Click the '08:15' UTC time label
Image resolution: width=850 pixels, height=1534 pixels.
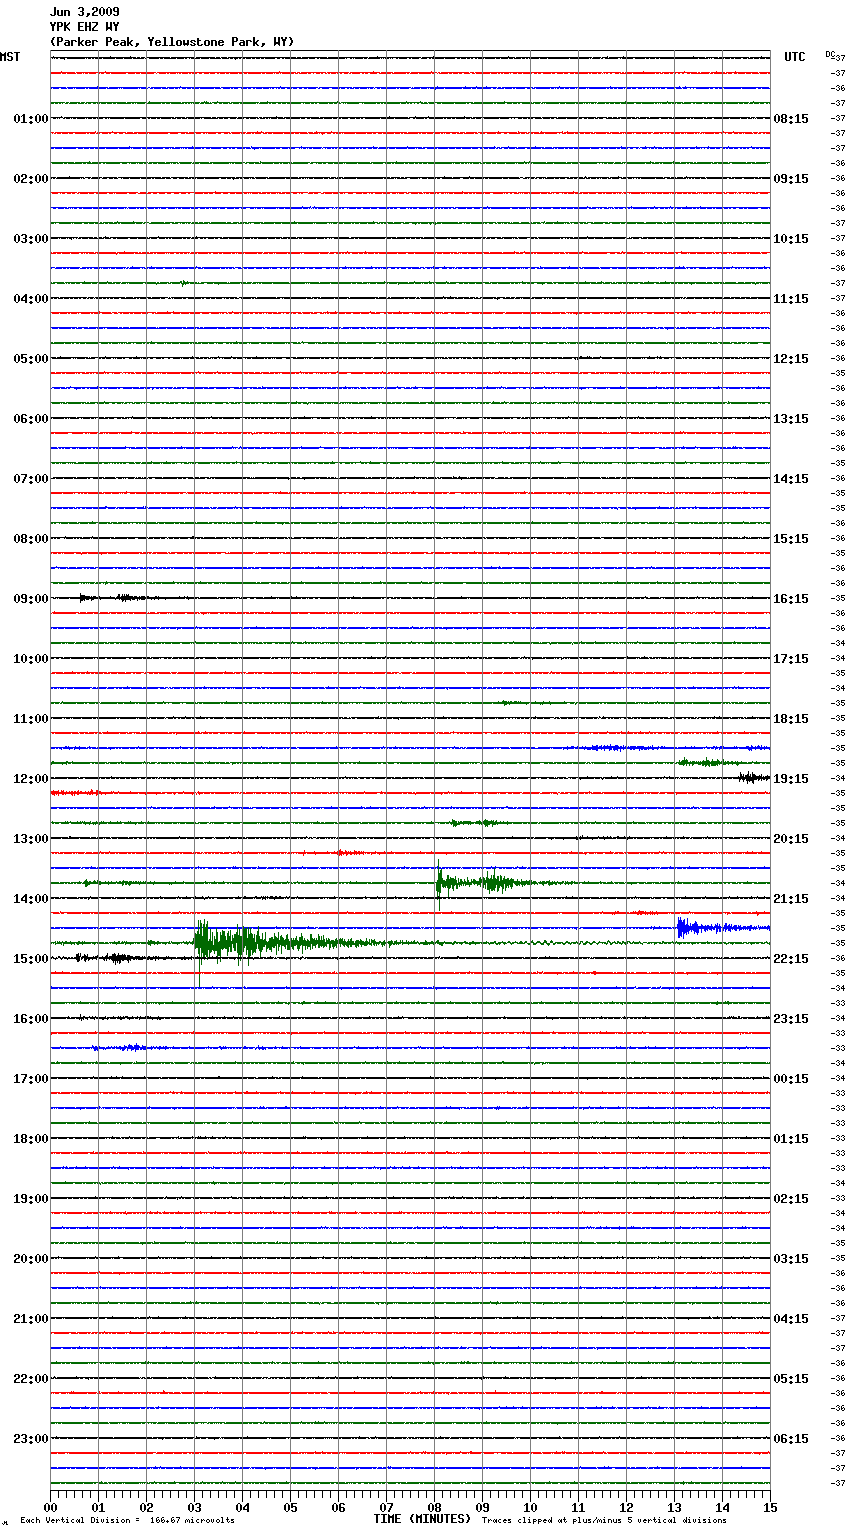coord(791,119)
